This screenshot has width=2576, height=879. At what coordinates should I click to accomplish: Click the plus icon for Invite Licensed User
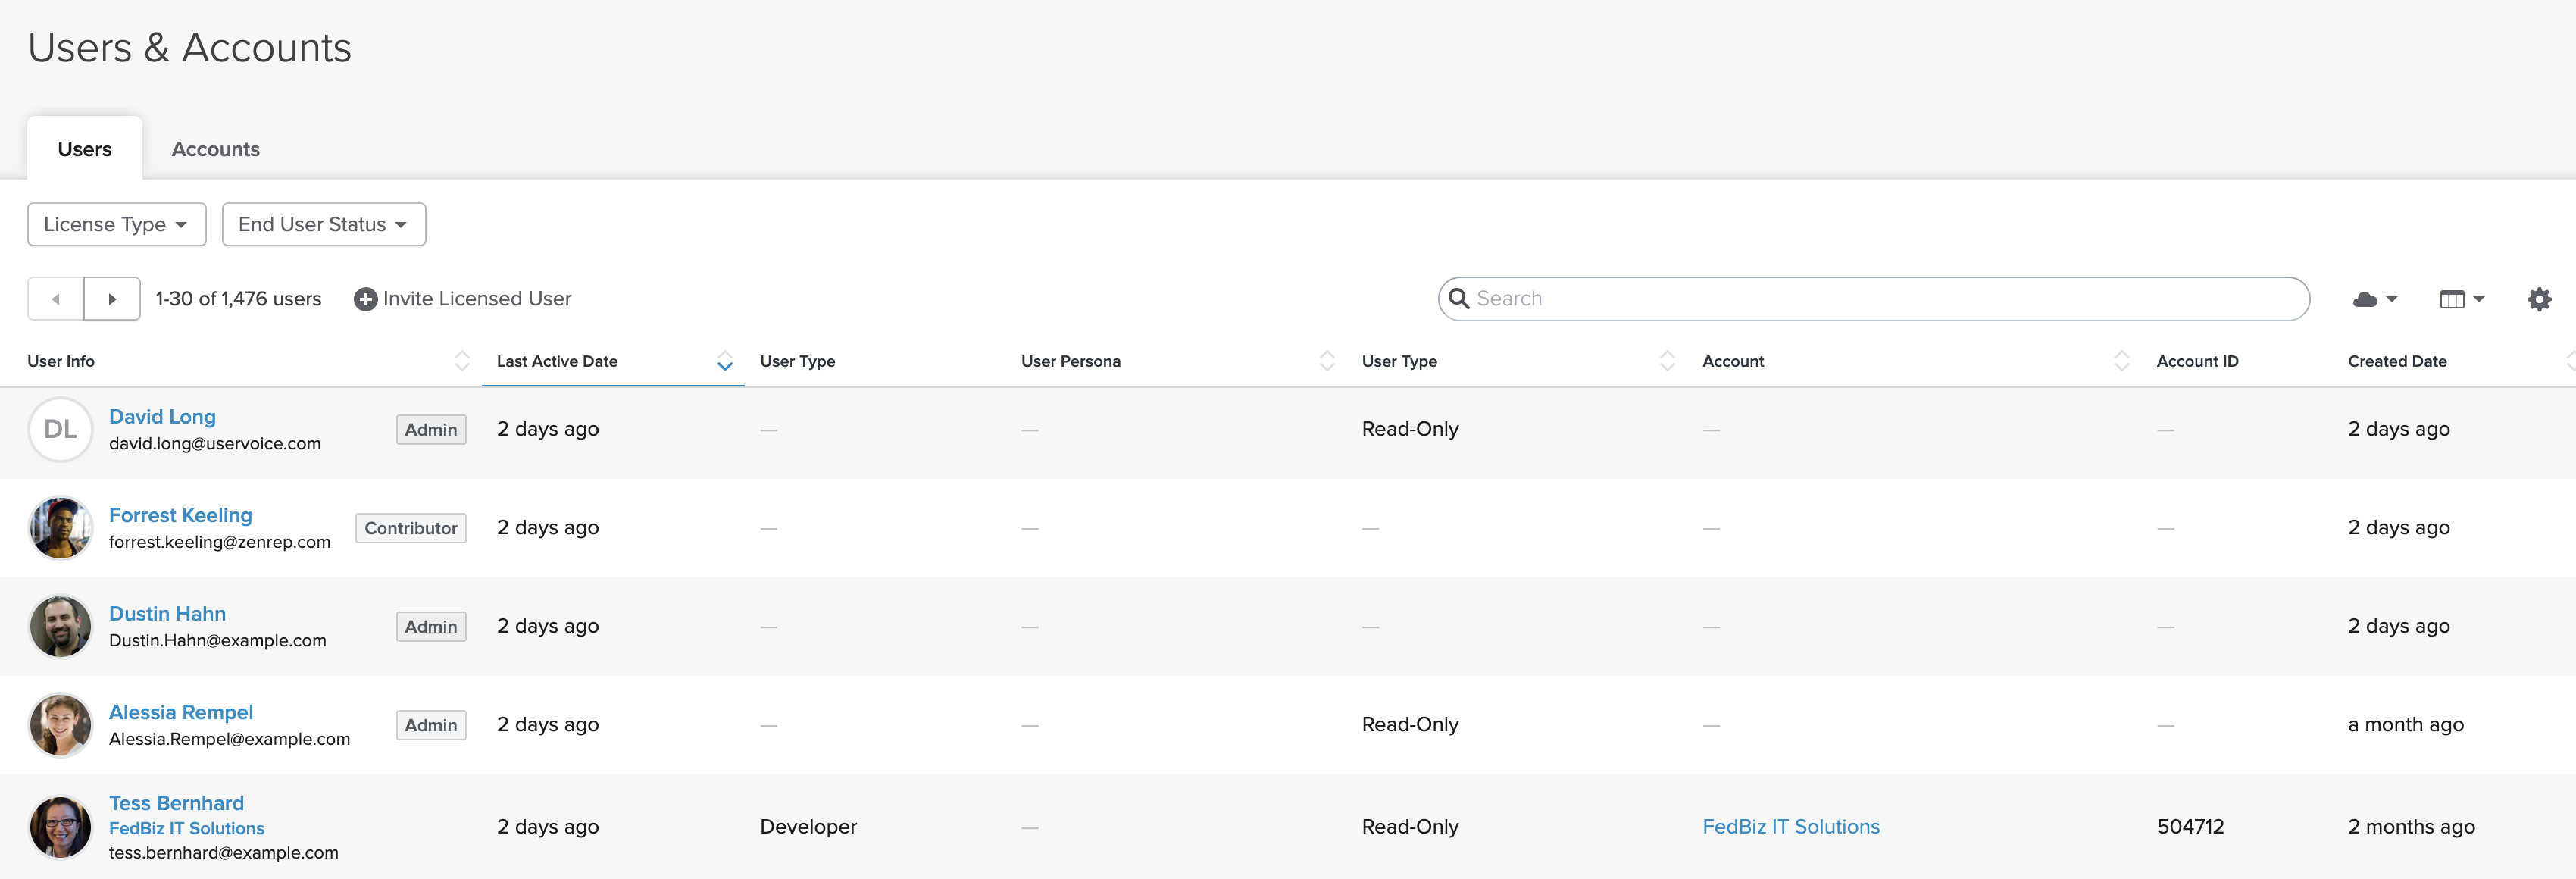(365, 299)
